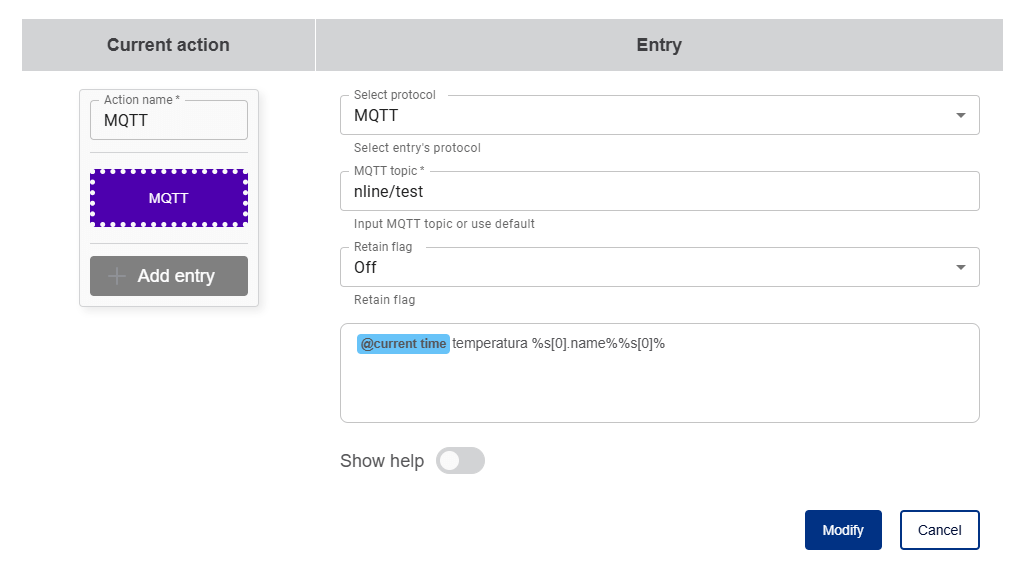Focus the Action name input field
Screen dimensions: 1027x571
(168, 120)
